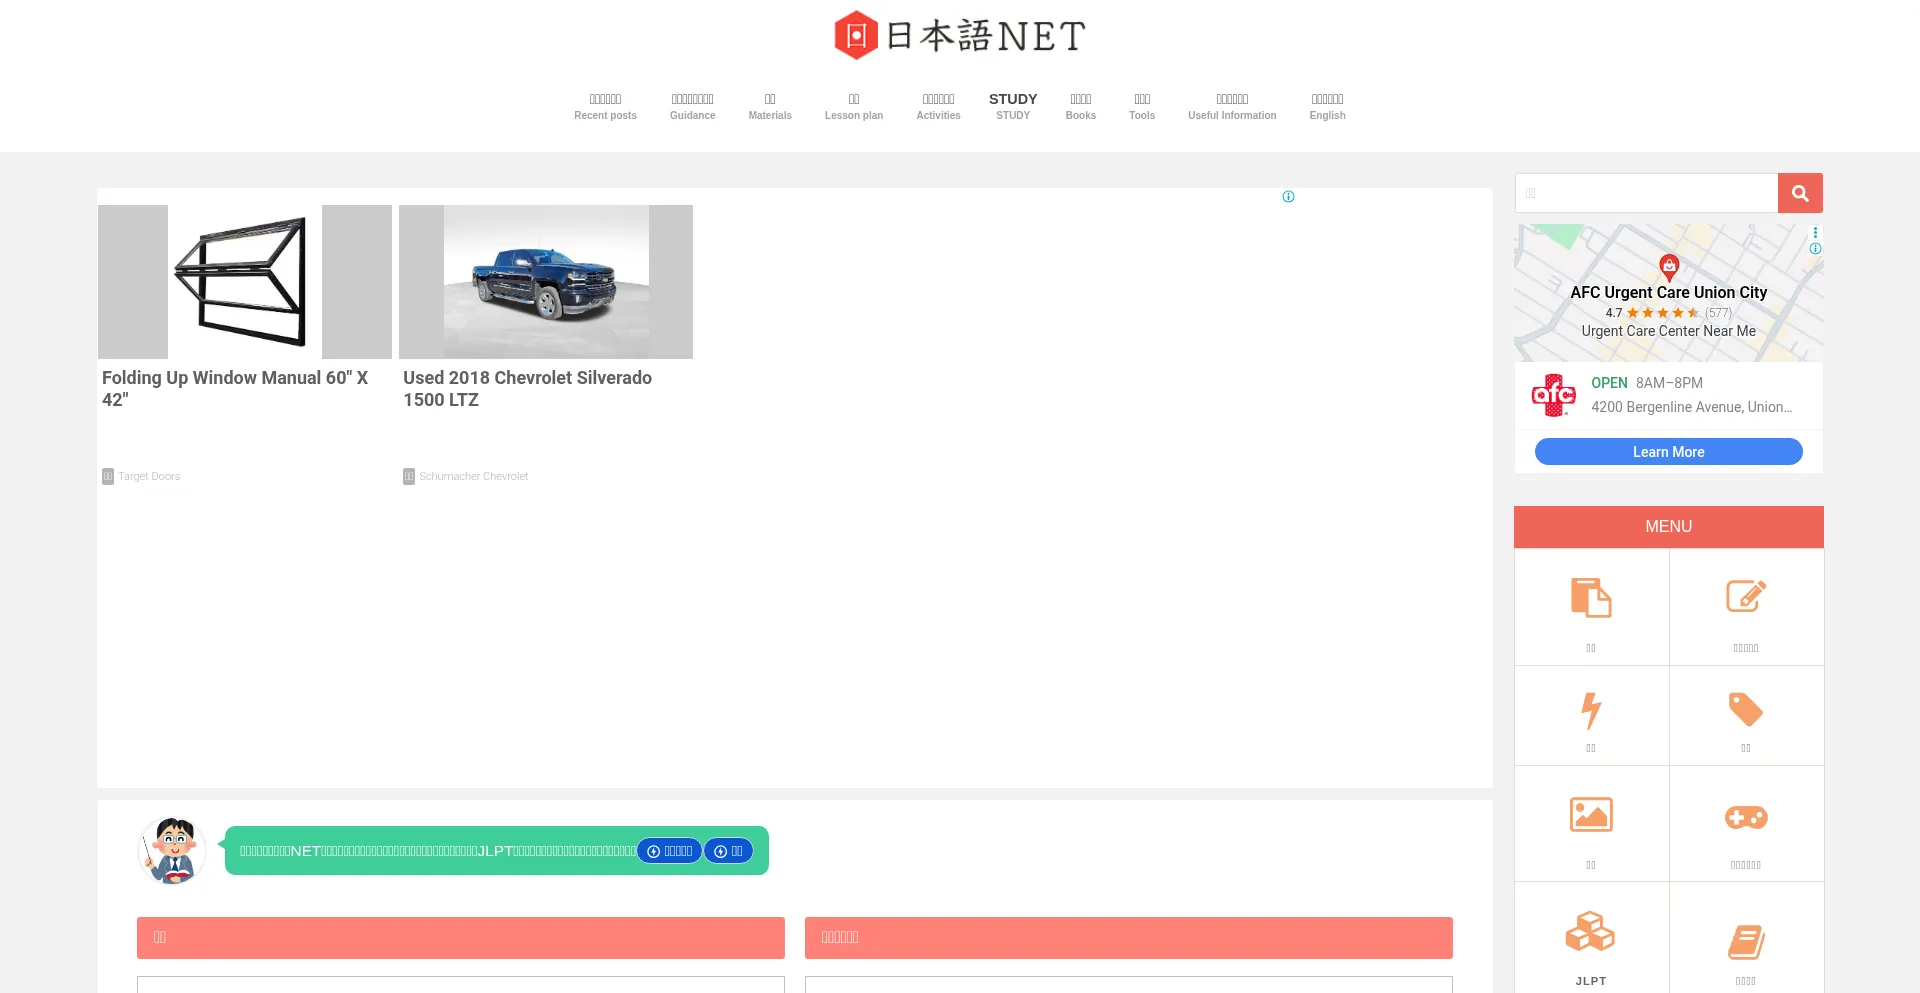Click the shorter blue button in speech bubble
Viewport: 1920px width, 993px height.
(x=728, y=851)
